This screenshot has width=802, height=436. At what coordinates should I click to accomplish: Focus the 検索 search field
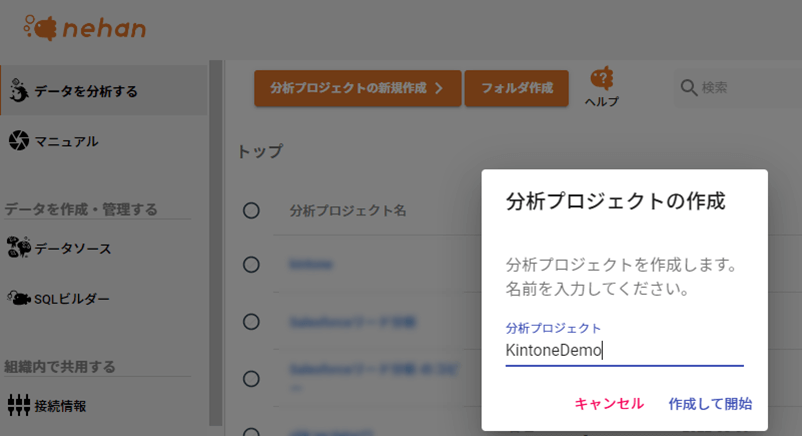[x=739, y=88]
